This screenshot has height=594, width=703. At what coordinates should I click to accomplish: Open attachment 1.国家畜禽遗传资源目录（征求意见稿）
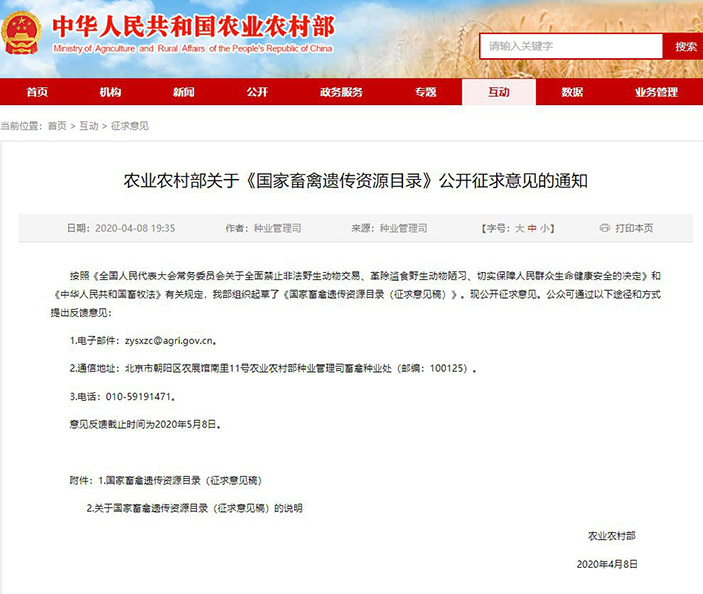(180, 481)
